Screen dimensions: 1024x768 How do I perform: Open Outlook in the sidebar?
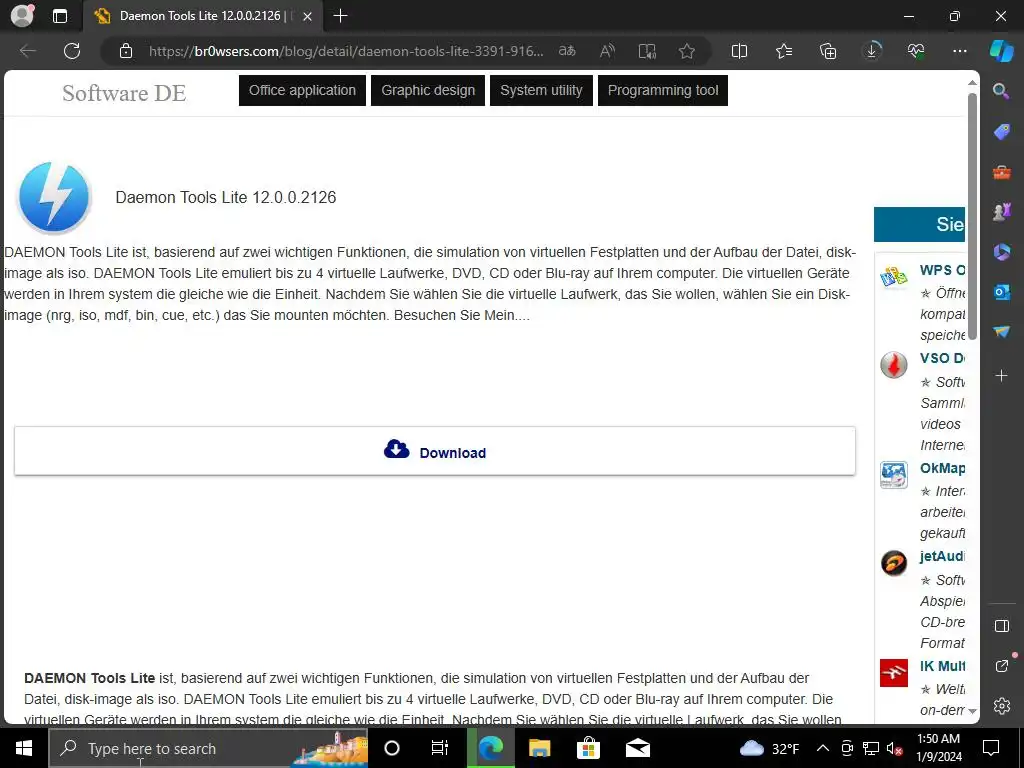(1001, 292)
